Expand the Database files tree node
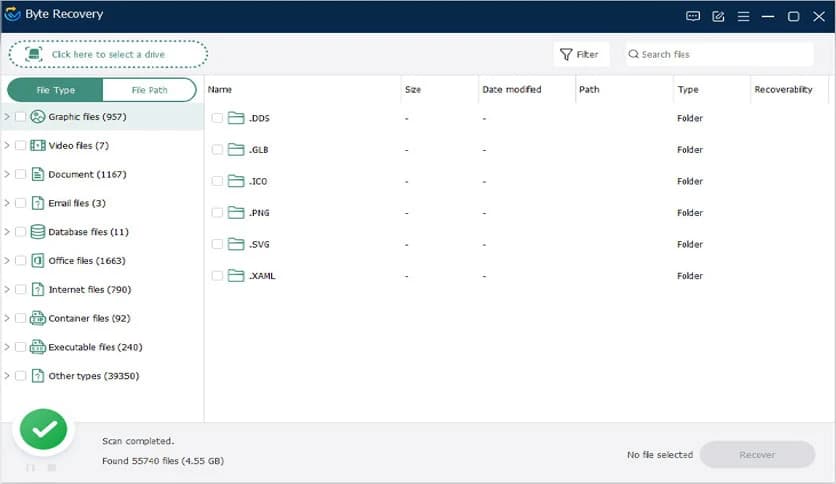The image size is (836, 484). pos(7,231)
